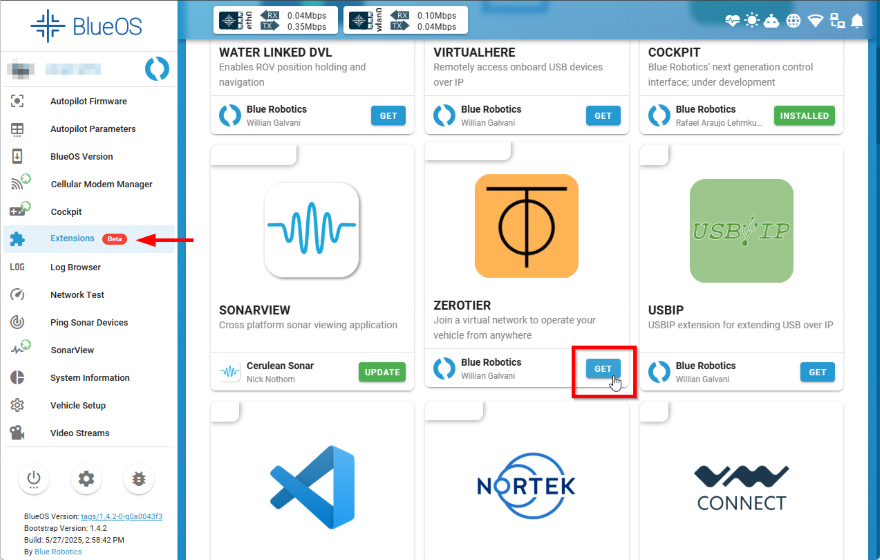Image resolution: width=880 pixels, height=560 pixels.
Task: Click the Blue Robotics logo beside the vehicle name
Action: tap(157, 69)
